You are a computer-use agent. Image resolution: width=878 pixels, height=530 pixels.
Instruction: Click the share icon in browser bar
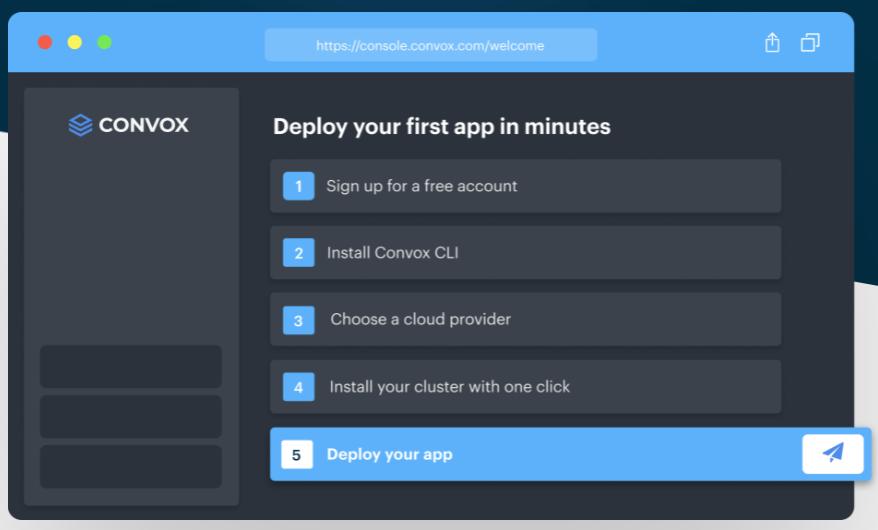pos(772,43)
